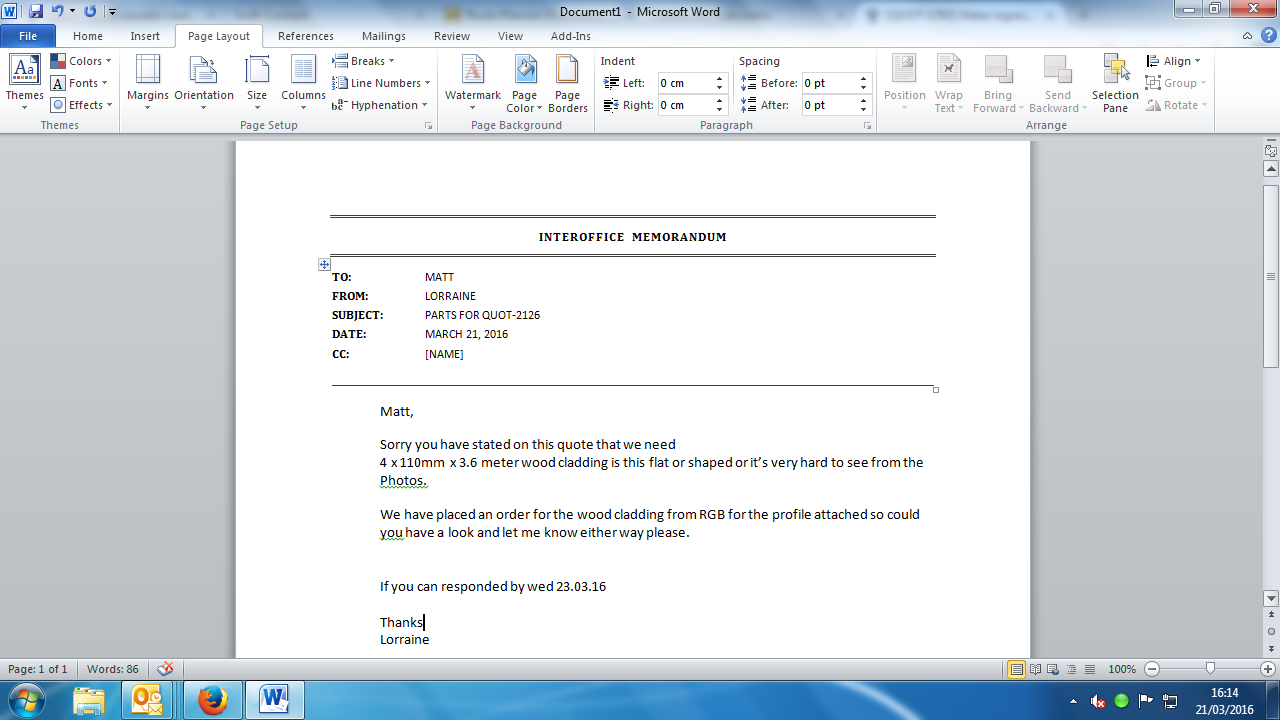The height and width of the screenshot is (720, 1280).
Task: Open the Hyphenation dropdown
Action: coord(380,105)
